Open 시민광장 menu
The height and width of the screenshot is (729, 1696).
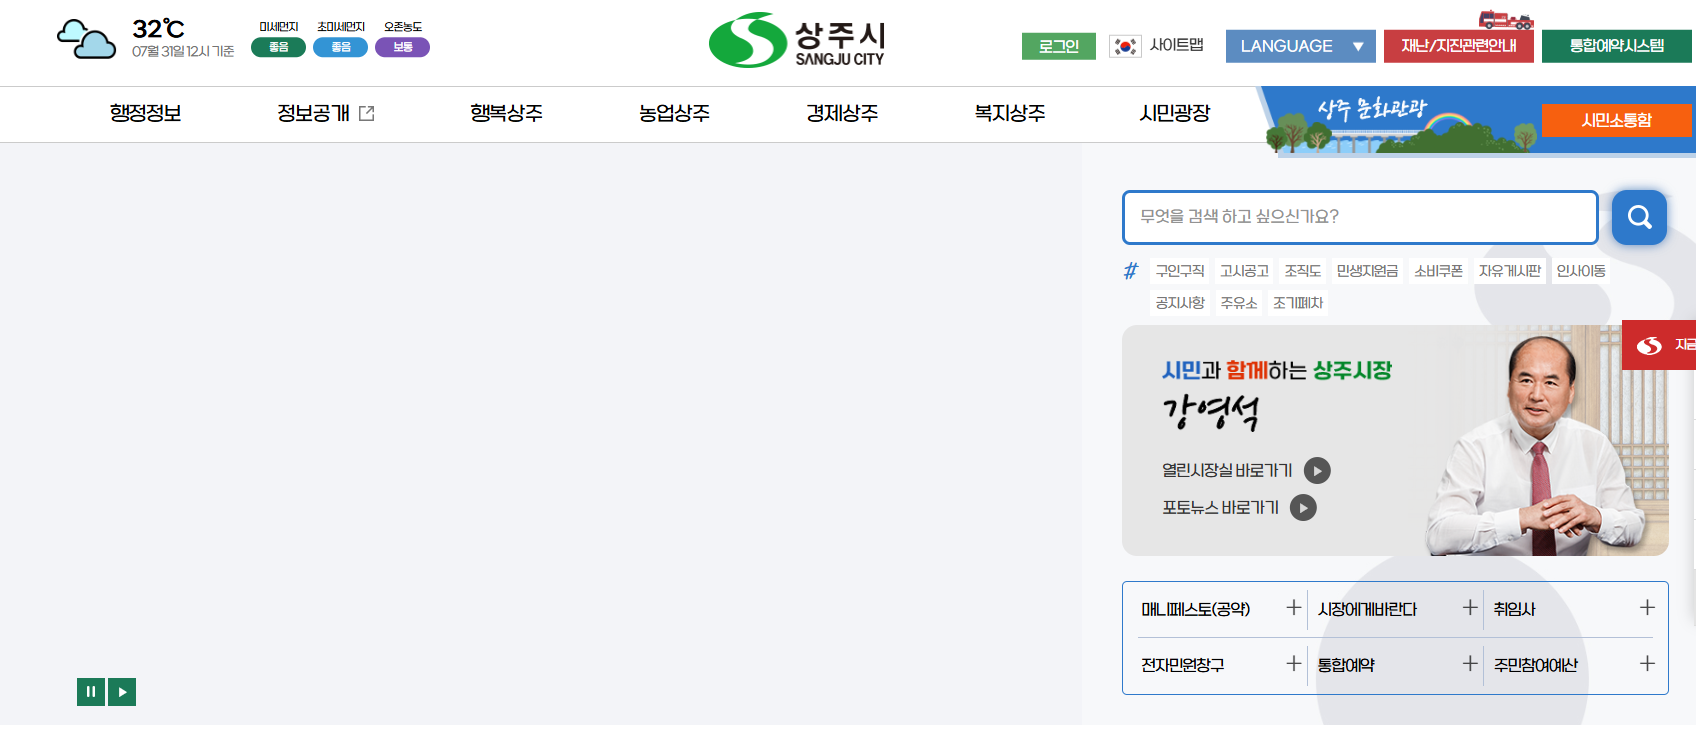(1175, 114)
